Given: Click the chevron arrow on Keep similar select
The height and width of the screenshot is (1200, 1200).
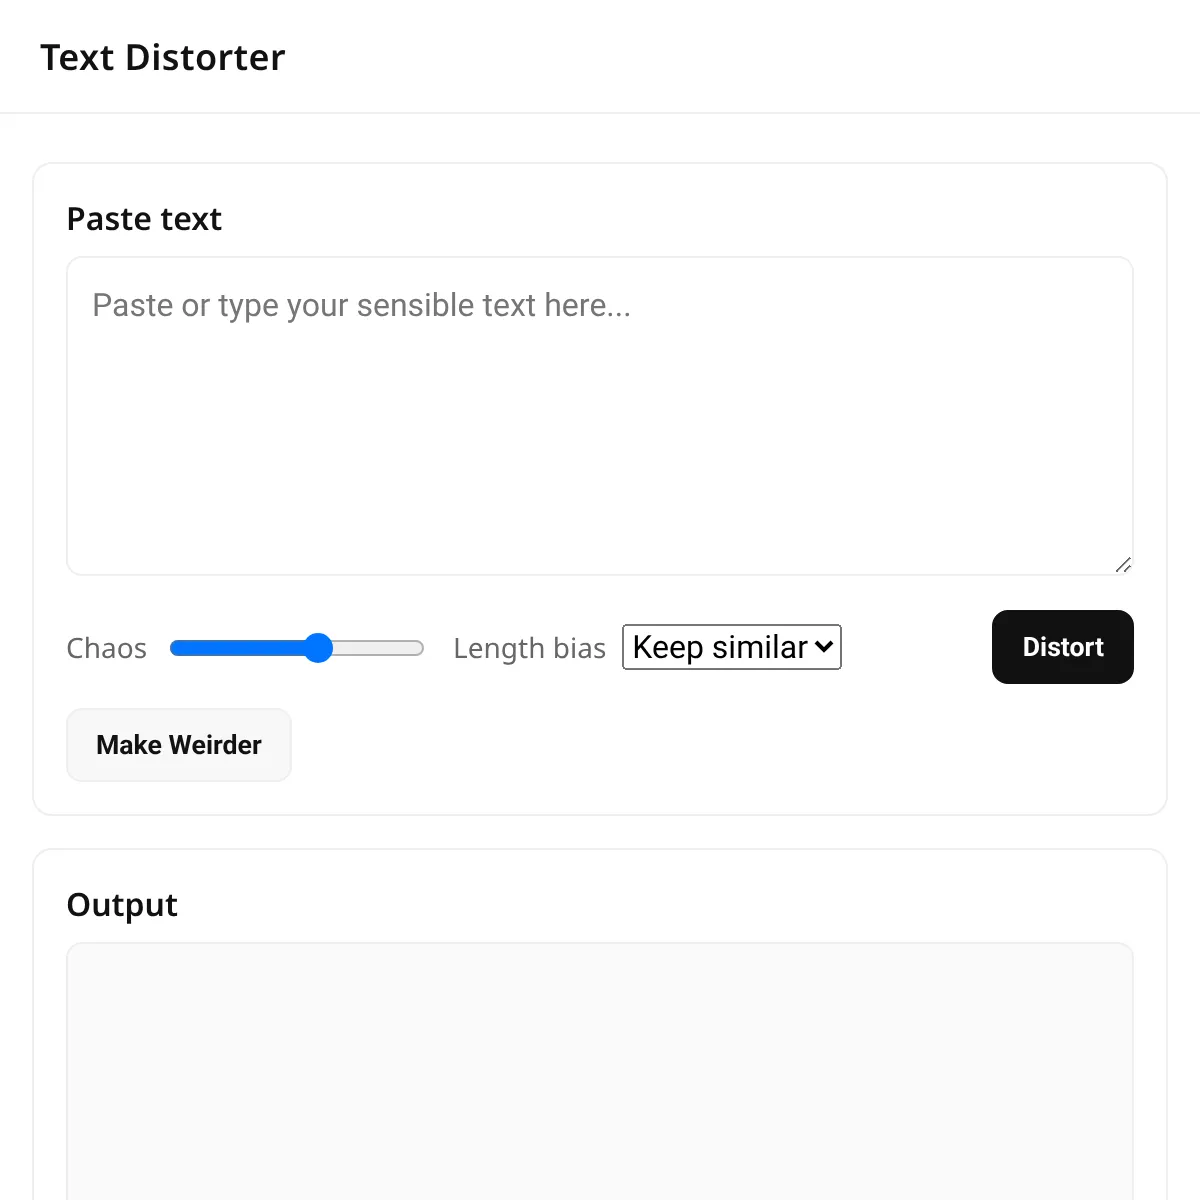Looking at the screenshot, I should pos(824,647).
